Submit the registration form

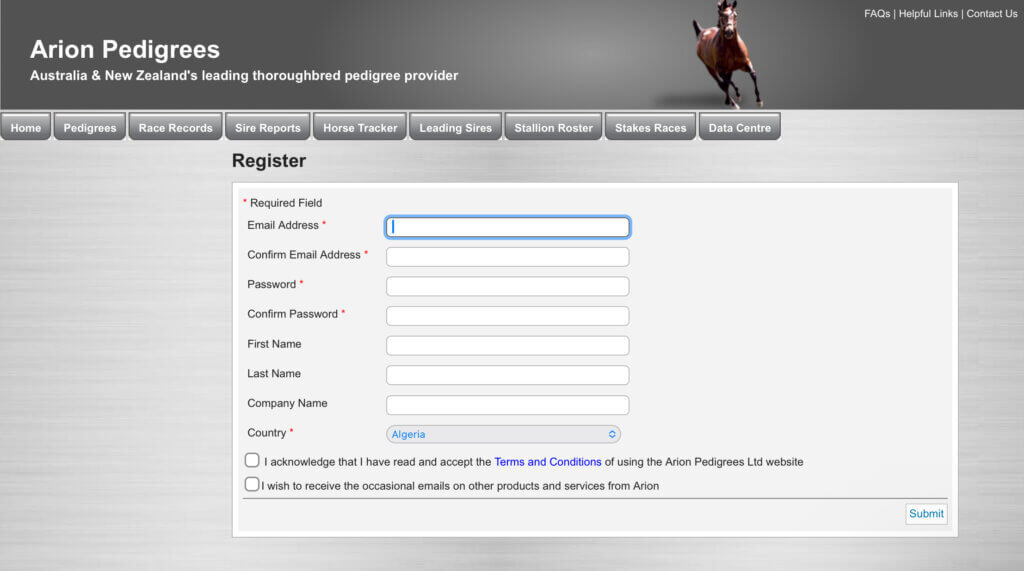point(926,514)
